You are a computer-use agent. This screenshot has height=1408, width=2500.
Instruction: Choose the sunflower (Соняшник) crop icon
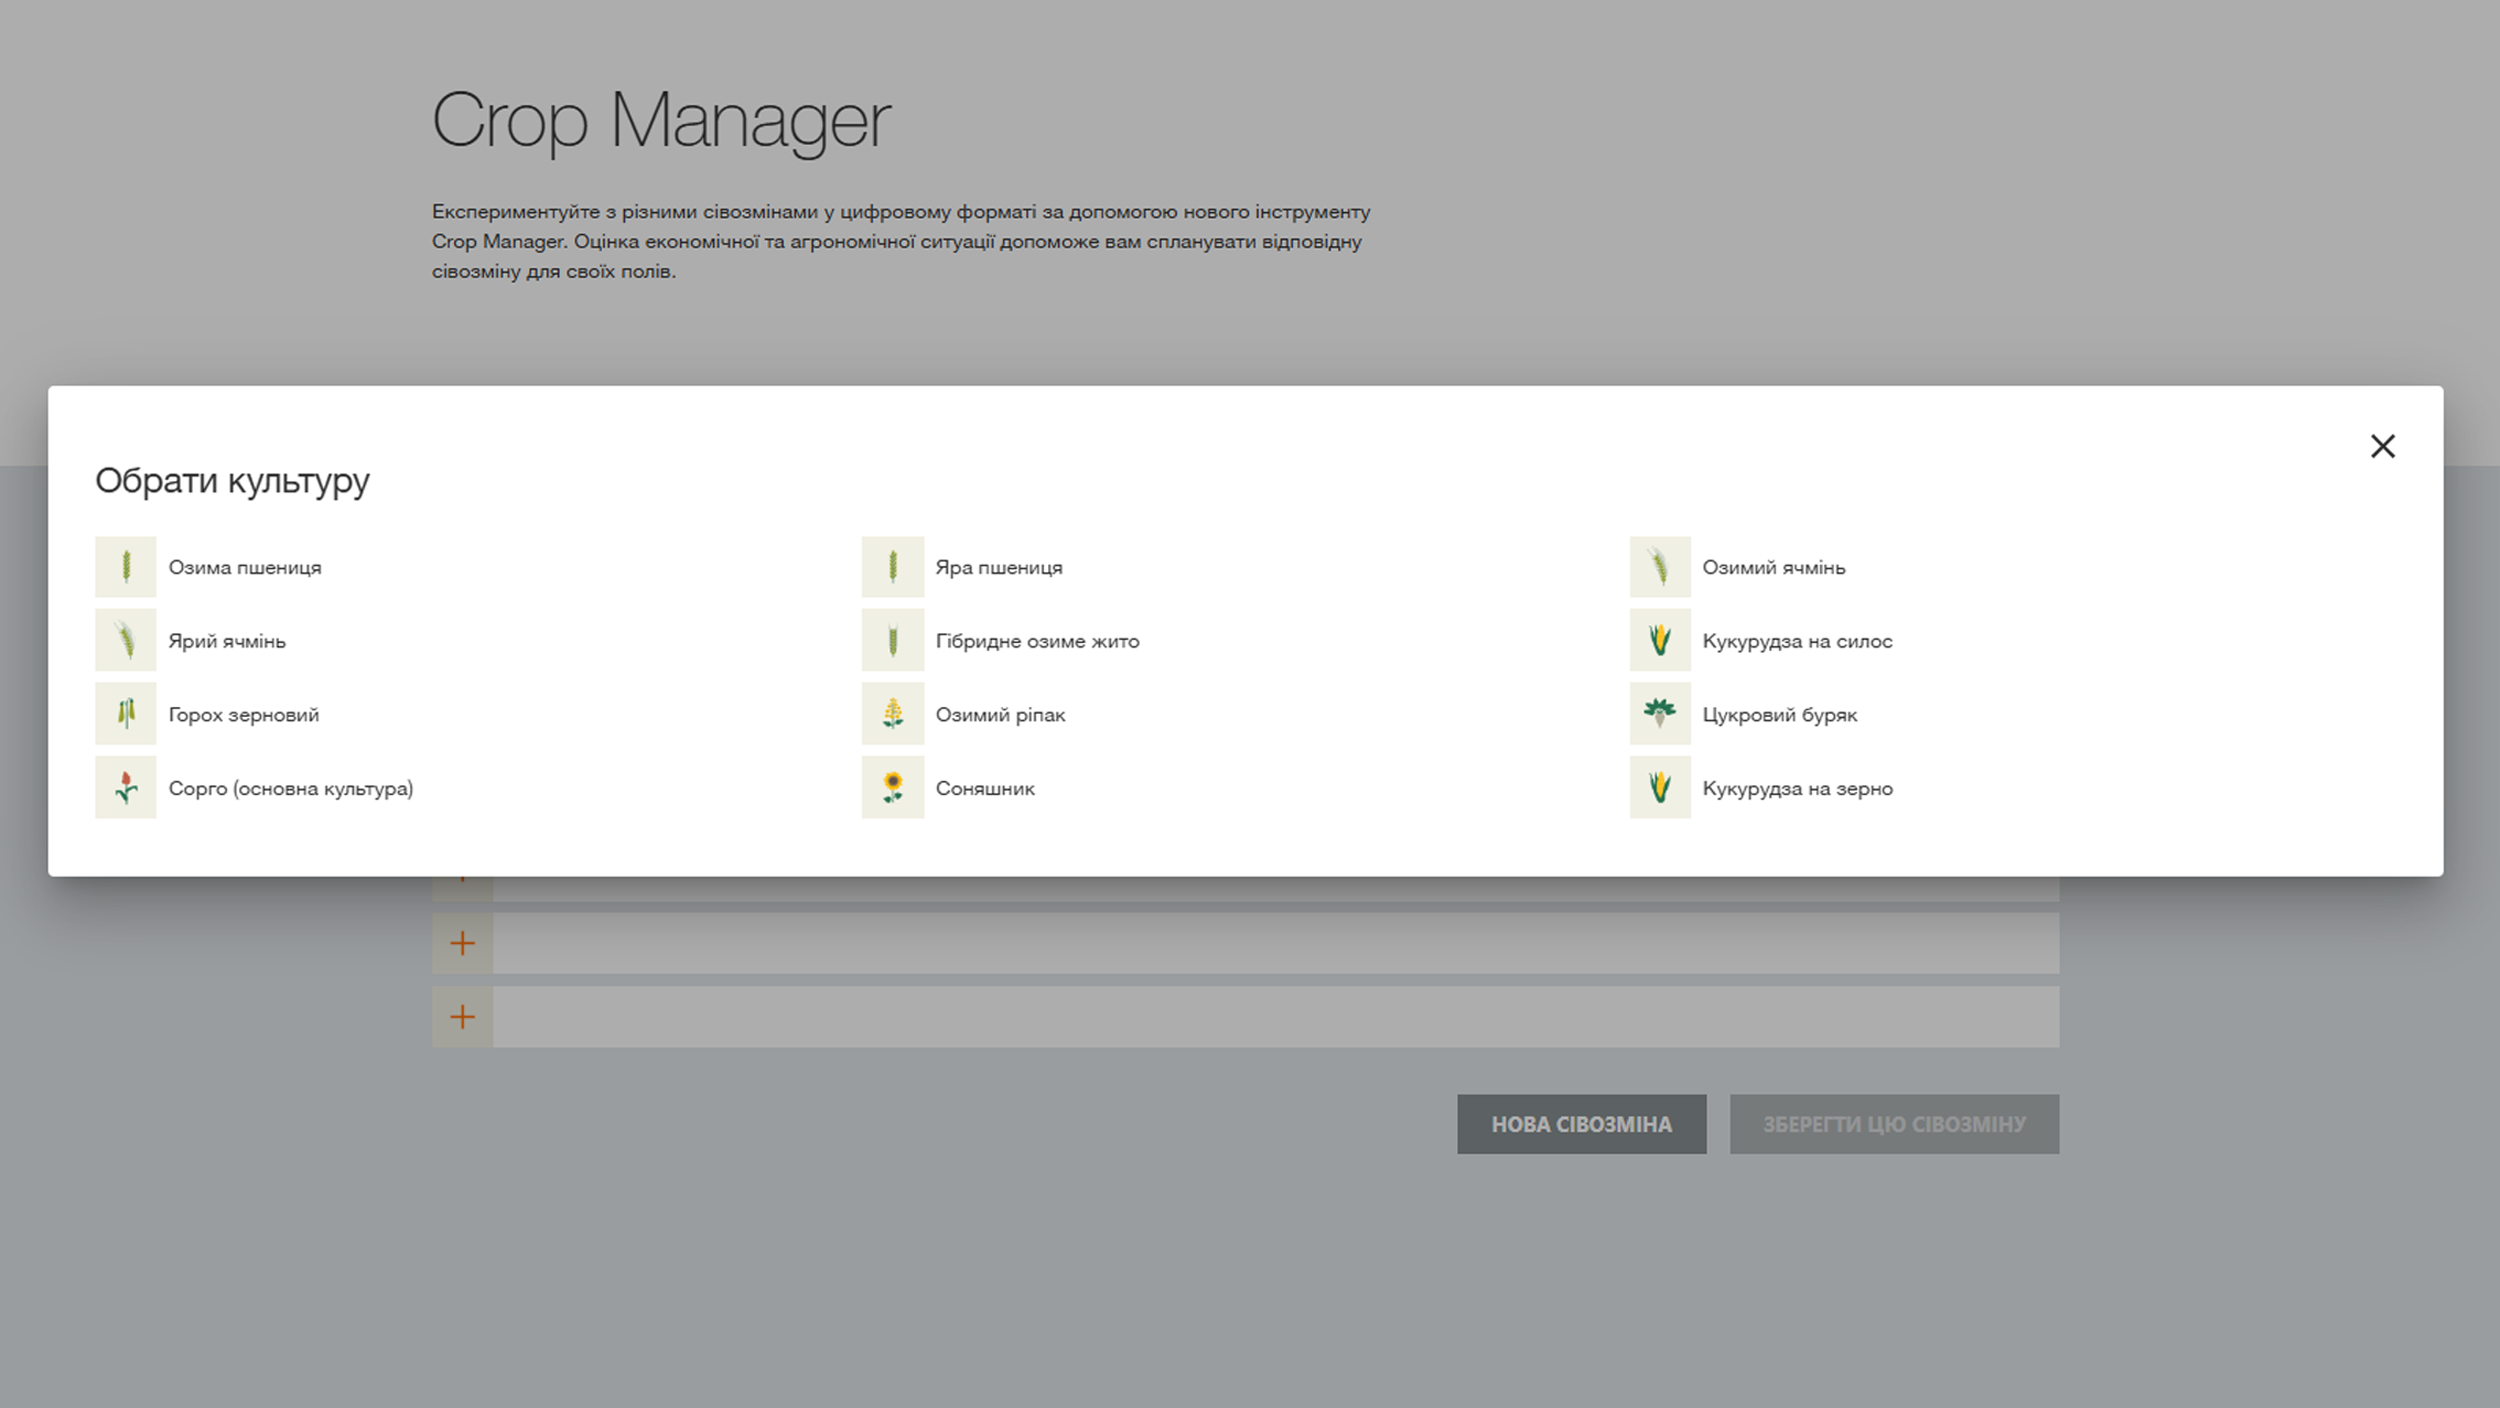tap(892, 788)
